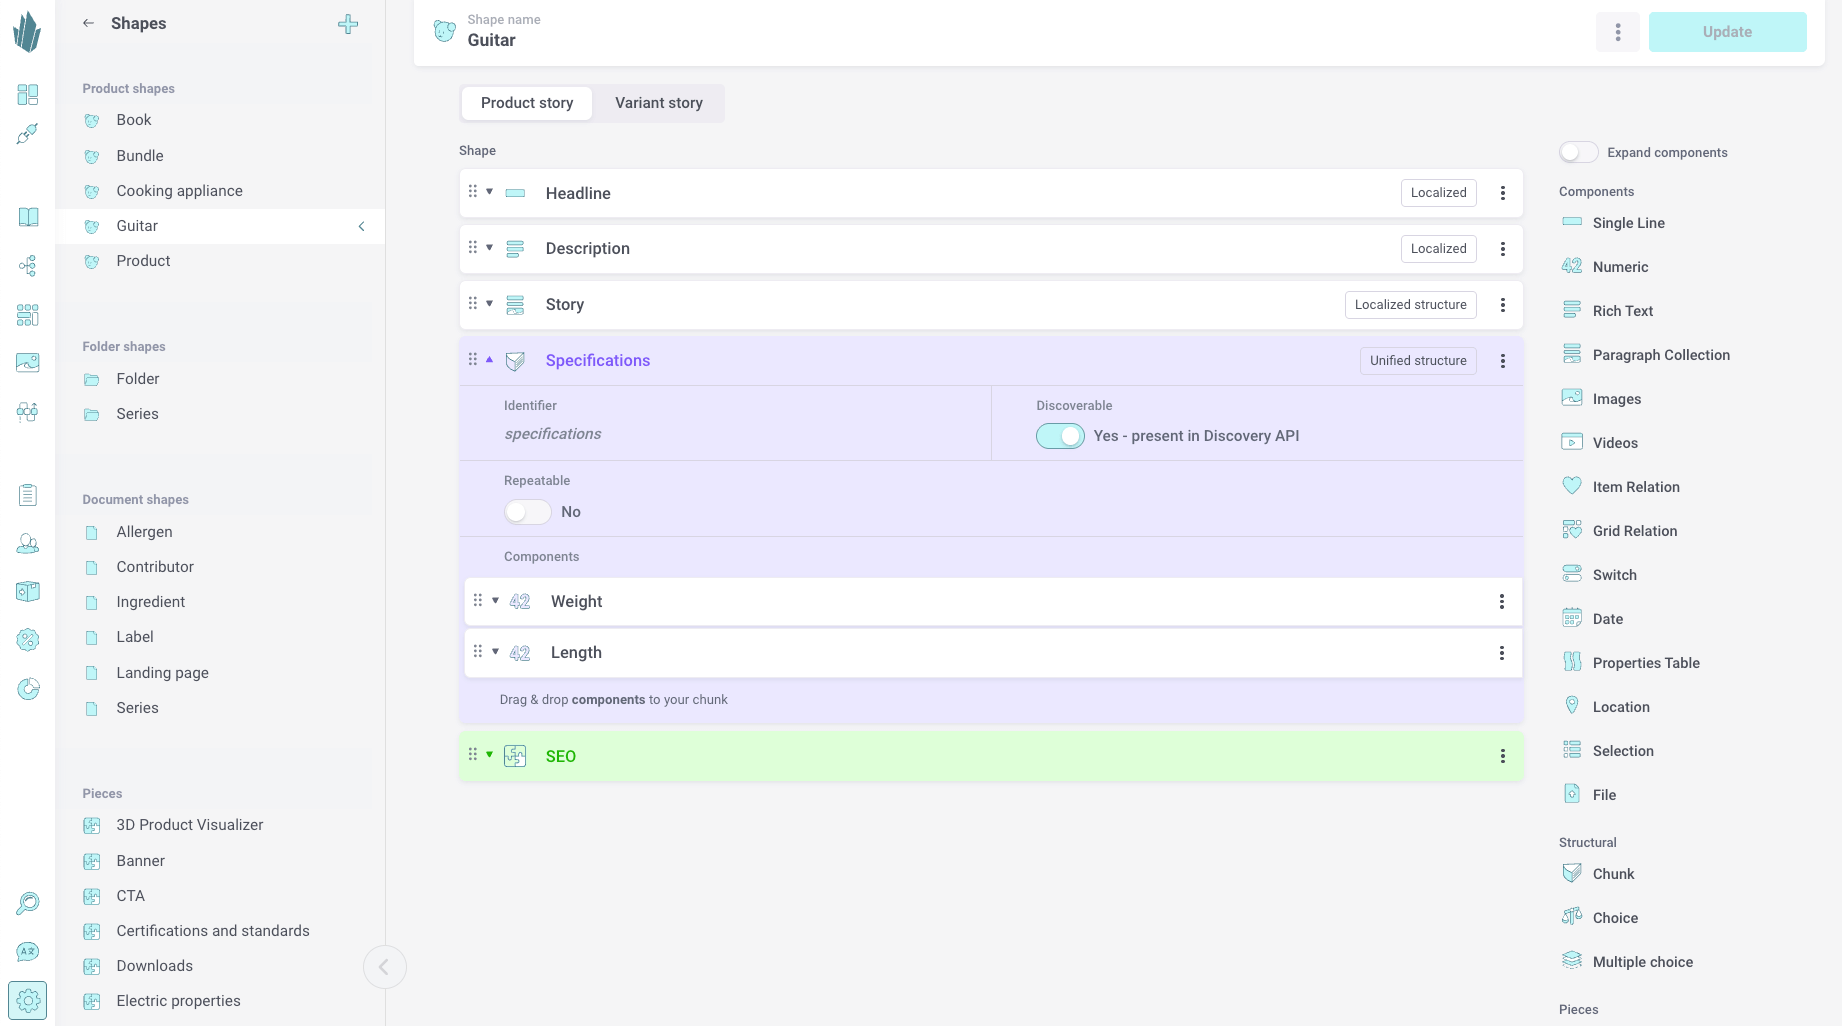Open settings gear in left sidebar

pyautogui.click(x=28, y=1000)
